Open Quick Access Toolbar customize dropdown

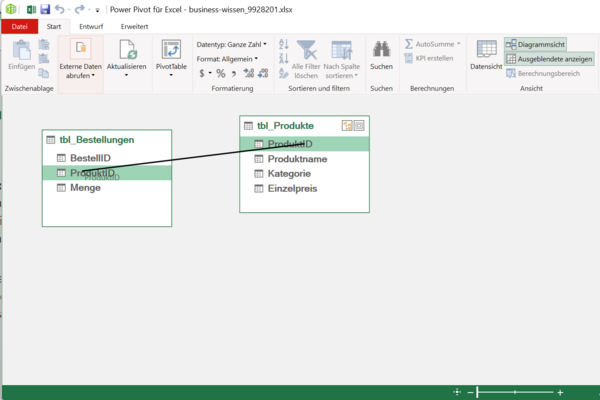[x=98, y=10]
